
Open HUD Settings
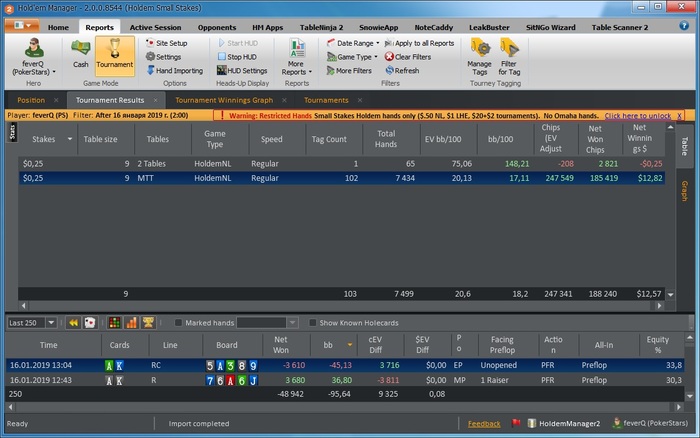[242, 71]
